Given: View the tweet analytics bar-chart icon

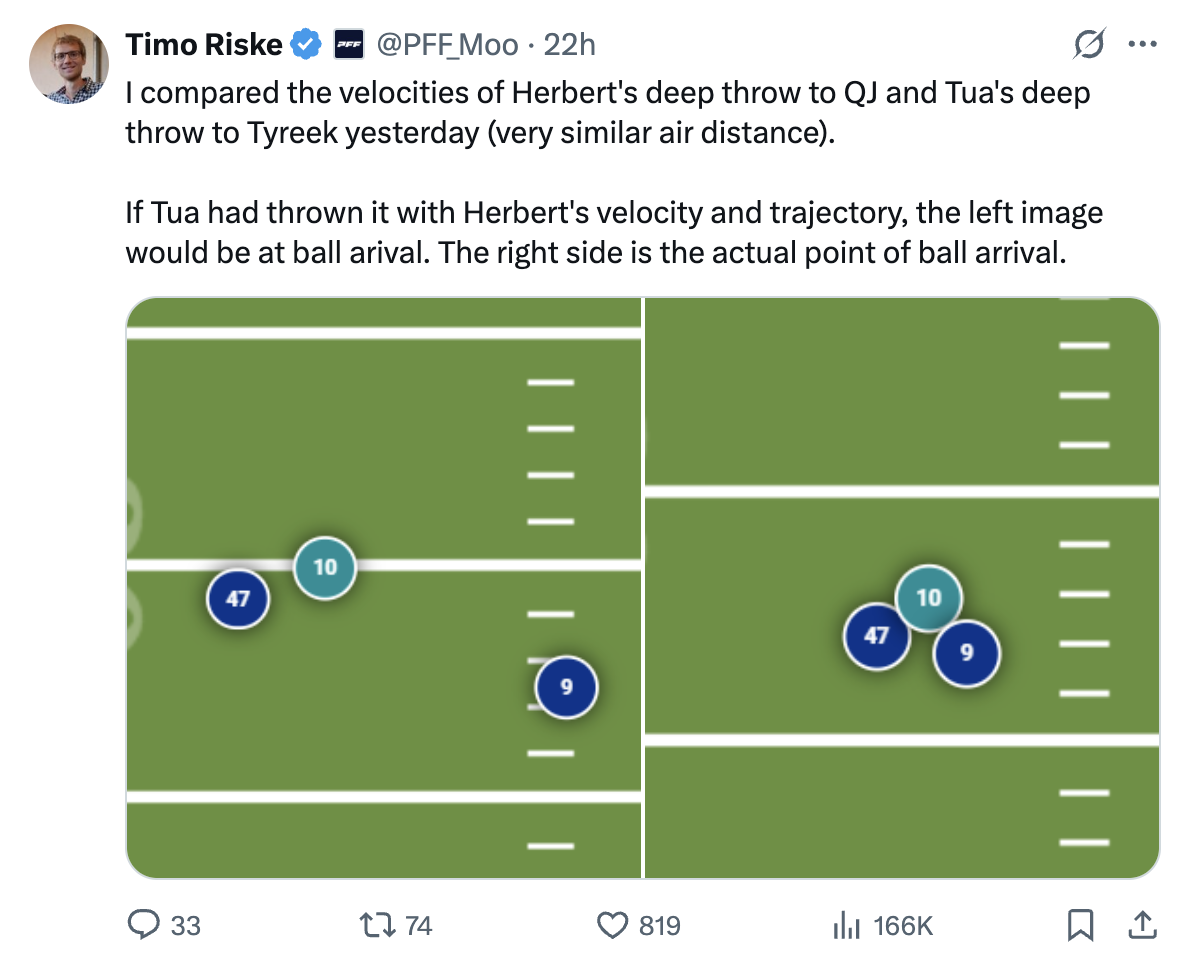Looking at the screenshot, I should [x=847, y=926].
